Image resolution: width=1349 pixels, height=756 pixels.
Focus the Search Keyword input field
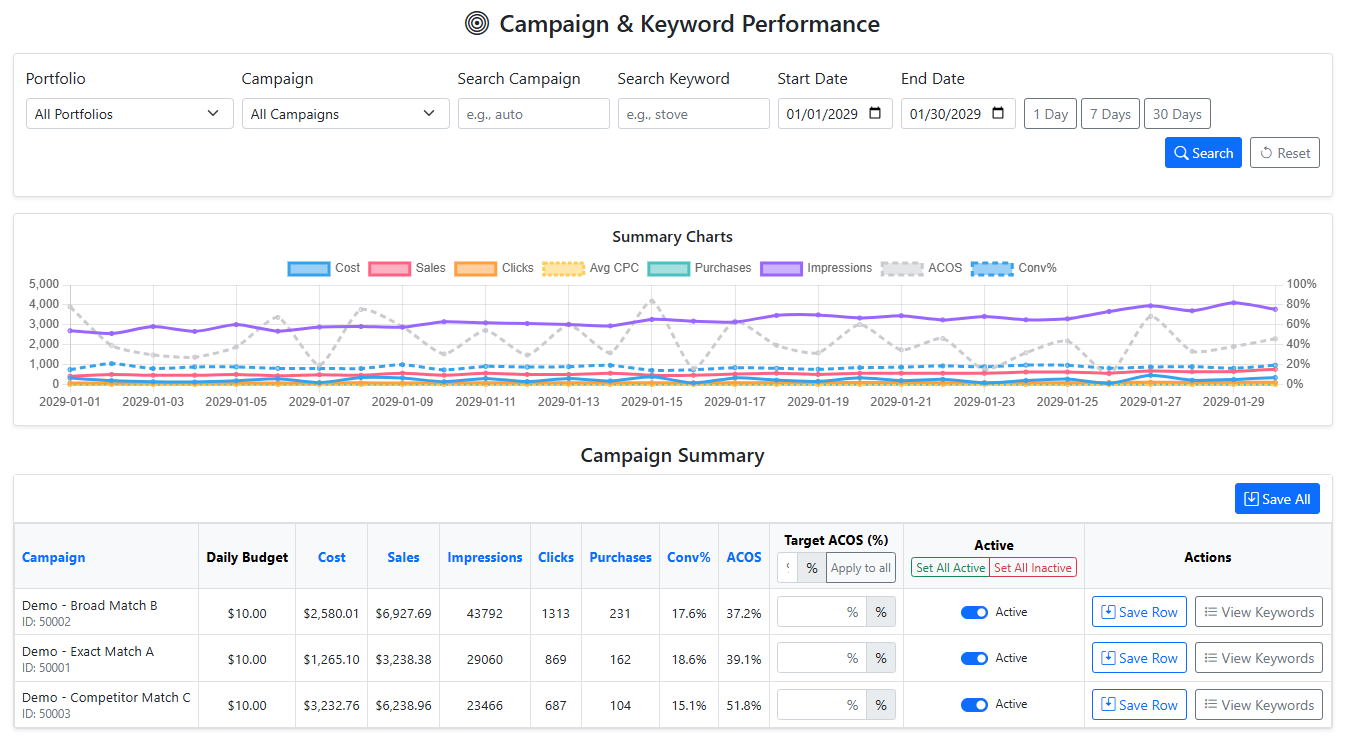(693, 114)
